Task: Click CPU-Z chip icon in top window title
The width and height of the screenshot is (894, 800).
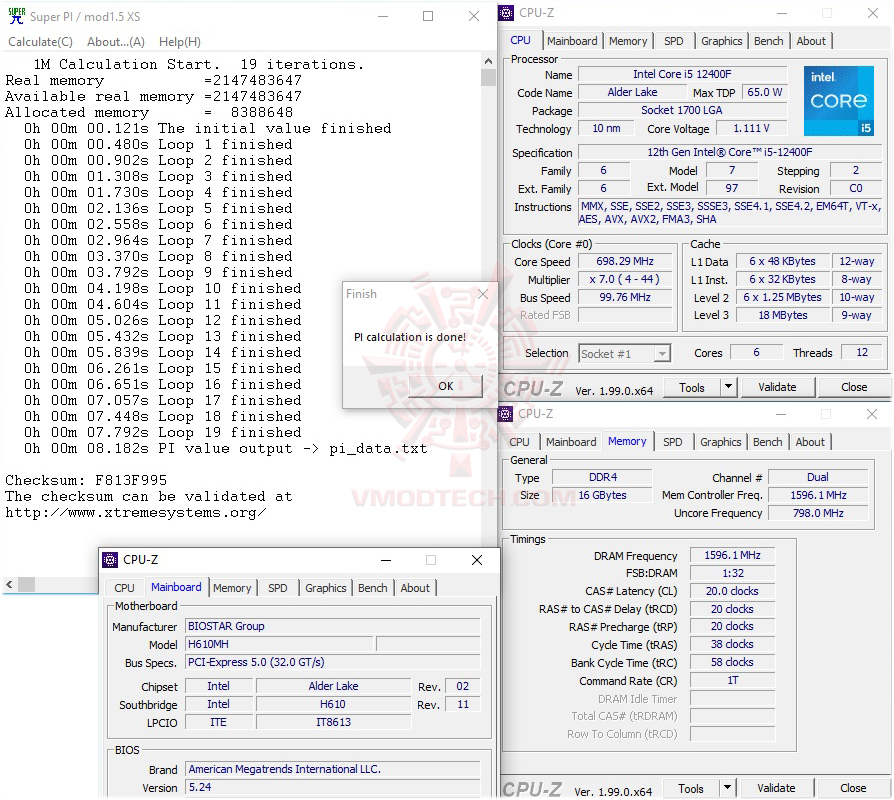Action: (x=506, y=13)
